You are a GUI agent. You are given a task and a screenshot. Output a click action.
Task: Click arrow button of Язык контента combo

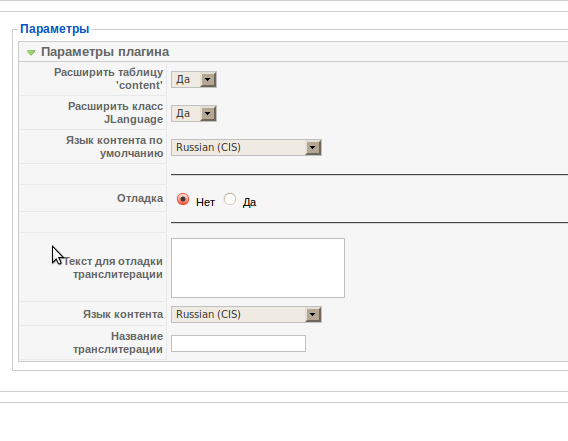(313, 314)
